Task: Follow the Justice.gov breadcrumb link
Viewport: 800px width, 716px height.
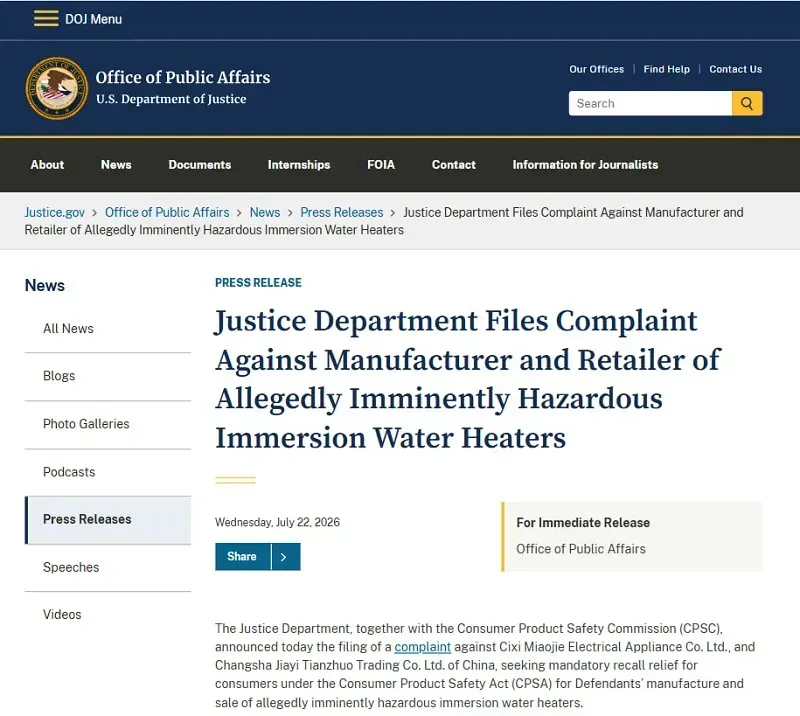Action: [x=55, y=212]
